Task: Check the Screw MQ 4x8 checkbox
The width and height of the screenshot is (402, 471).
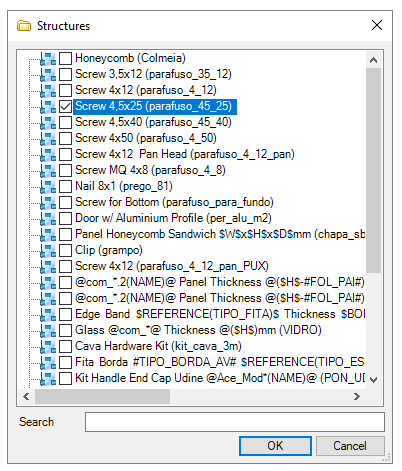Action: point(65,170)
